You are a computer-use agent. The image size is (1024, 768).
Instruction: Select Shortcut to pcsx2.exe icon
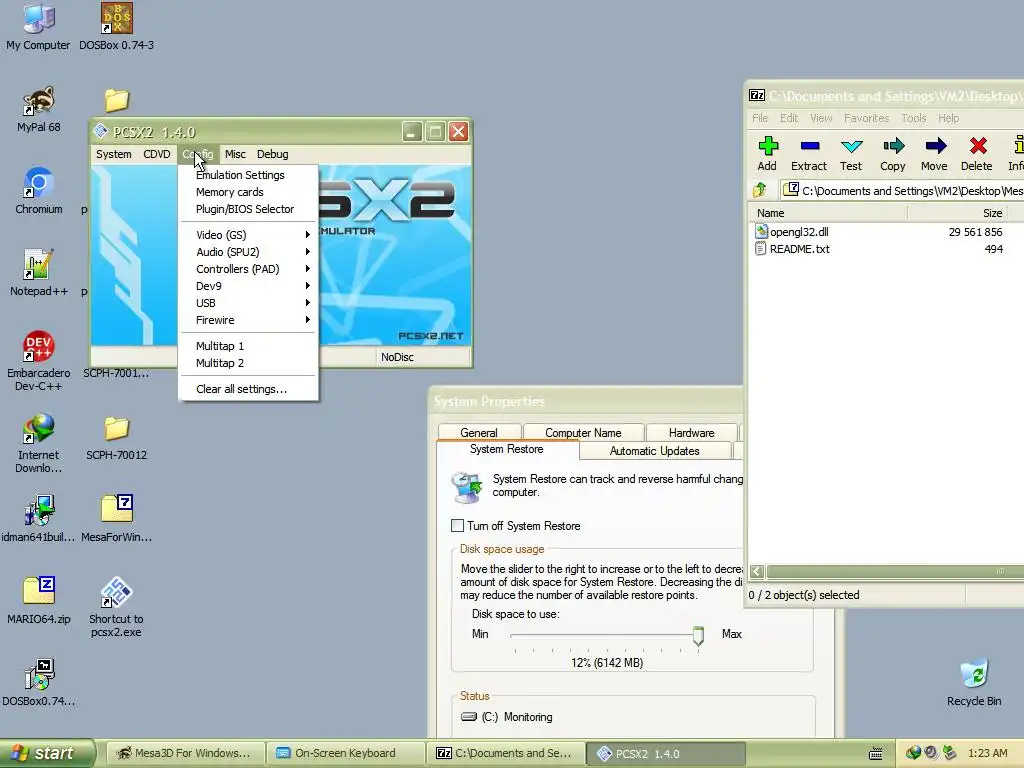117,592
